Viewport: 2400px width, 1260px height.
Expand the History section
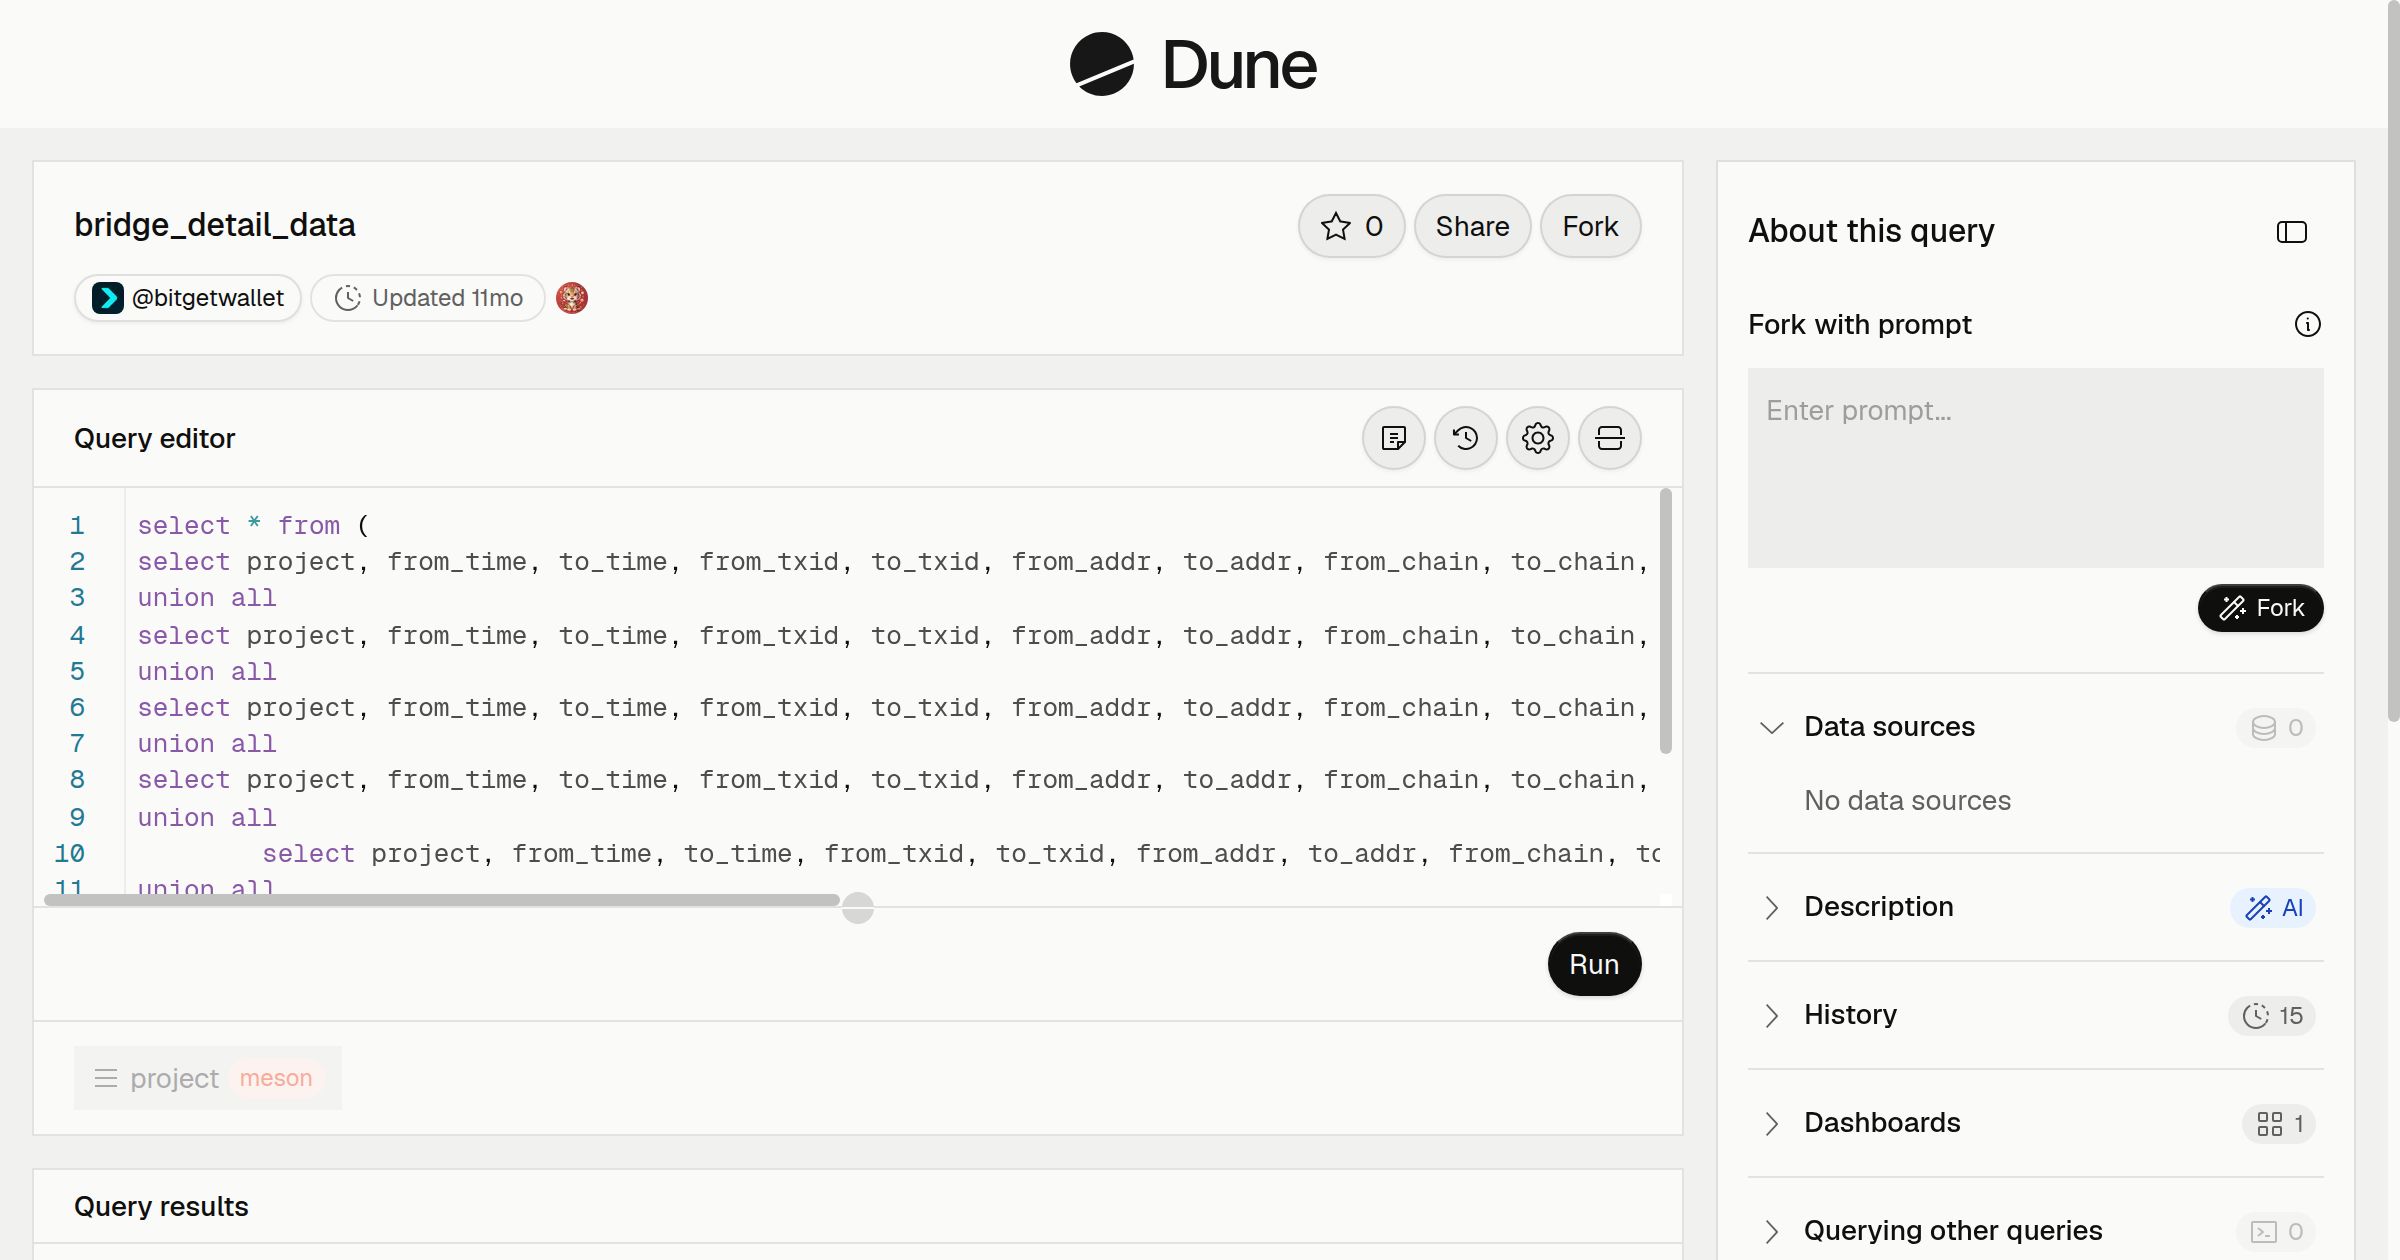click(x=1771, y=1015)
